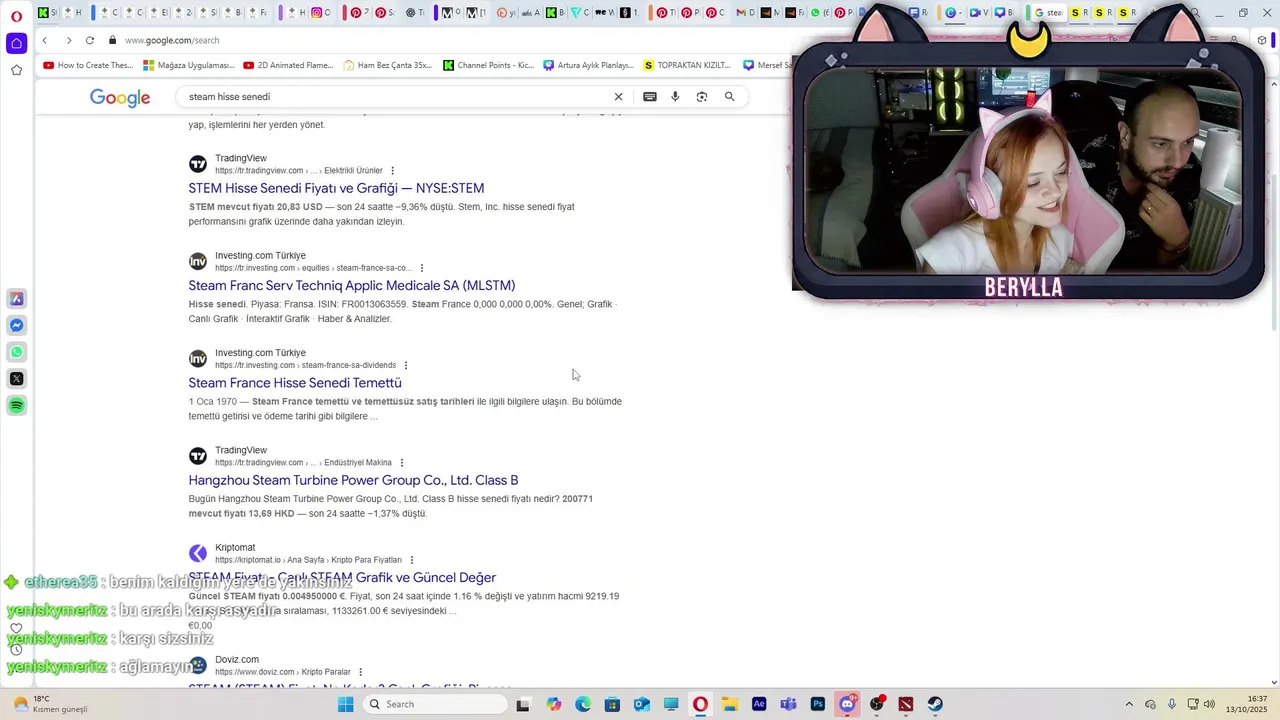Open Aria AI in the Opera sidebar
The height and width of the screenshot is (720, 1280).
pos(16,299)
